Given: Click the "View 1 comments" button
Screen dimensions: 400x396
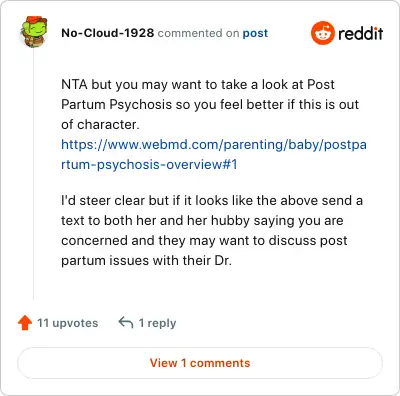Looking at the screenshot, I should click(x=200, y=363).
